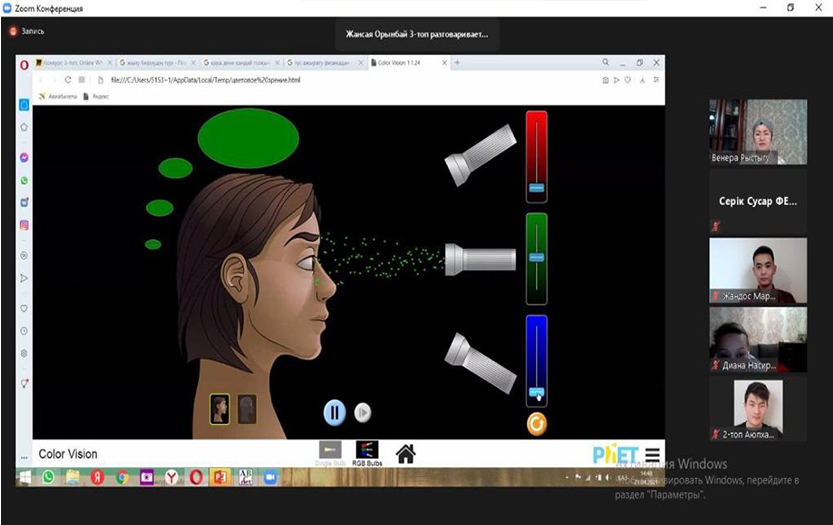Go to the PhET home screen
Image resolution: width=833 pixels, height=525 pixels.
406,454
